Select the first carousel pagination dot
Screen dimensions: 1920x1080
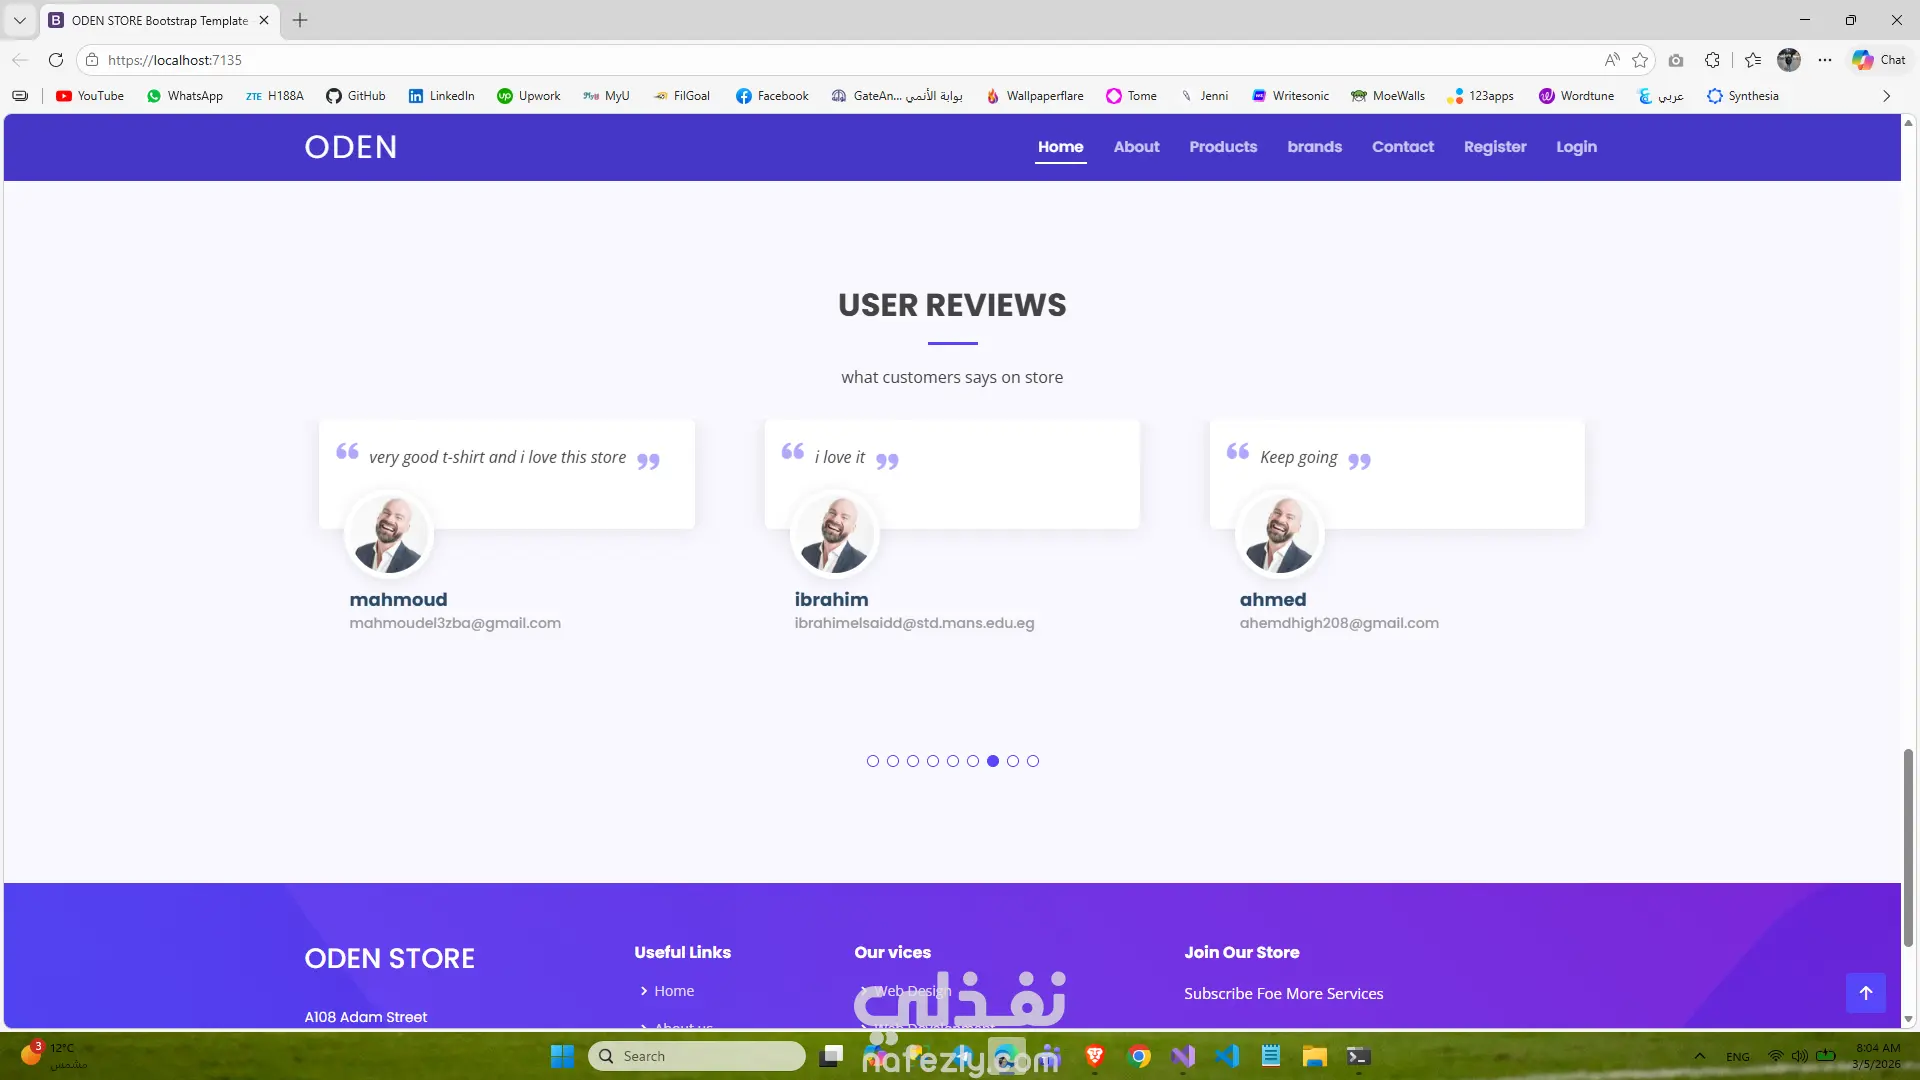pyautogui.click(x=873, y=761)
